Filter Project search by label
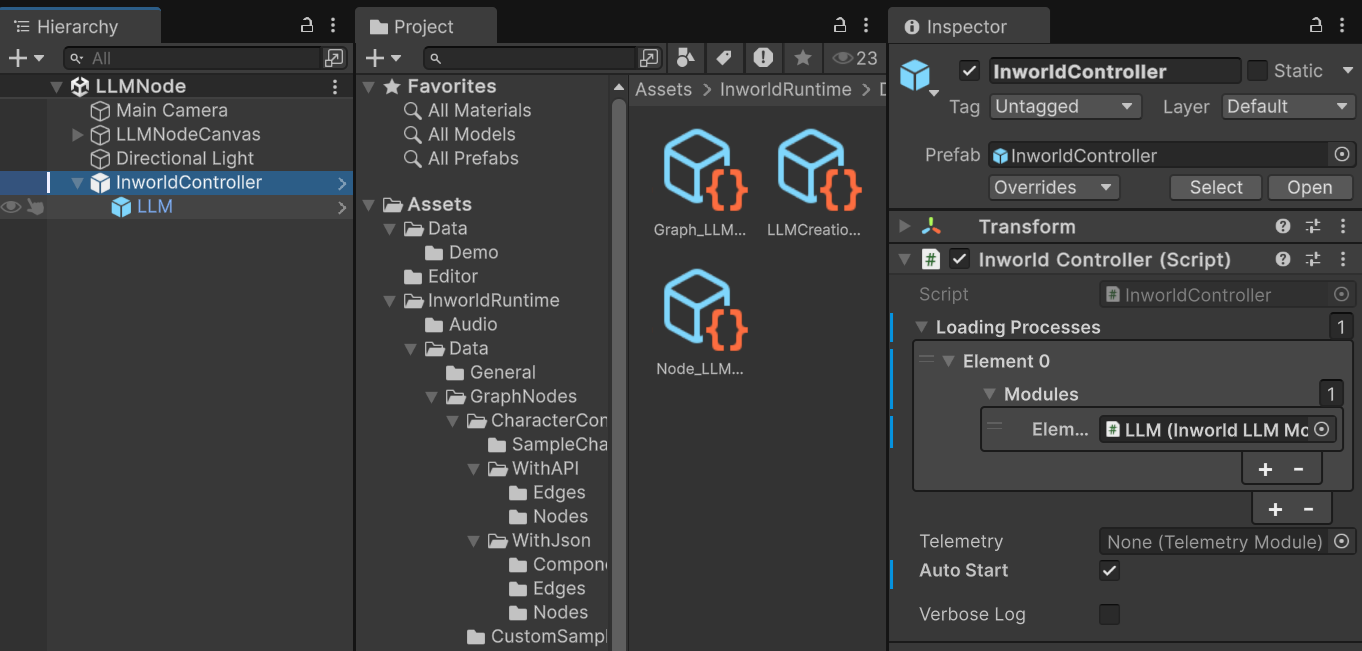The image size is (1362, 651). [x=724, y=57]
